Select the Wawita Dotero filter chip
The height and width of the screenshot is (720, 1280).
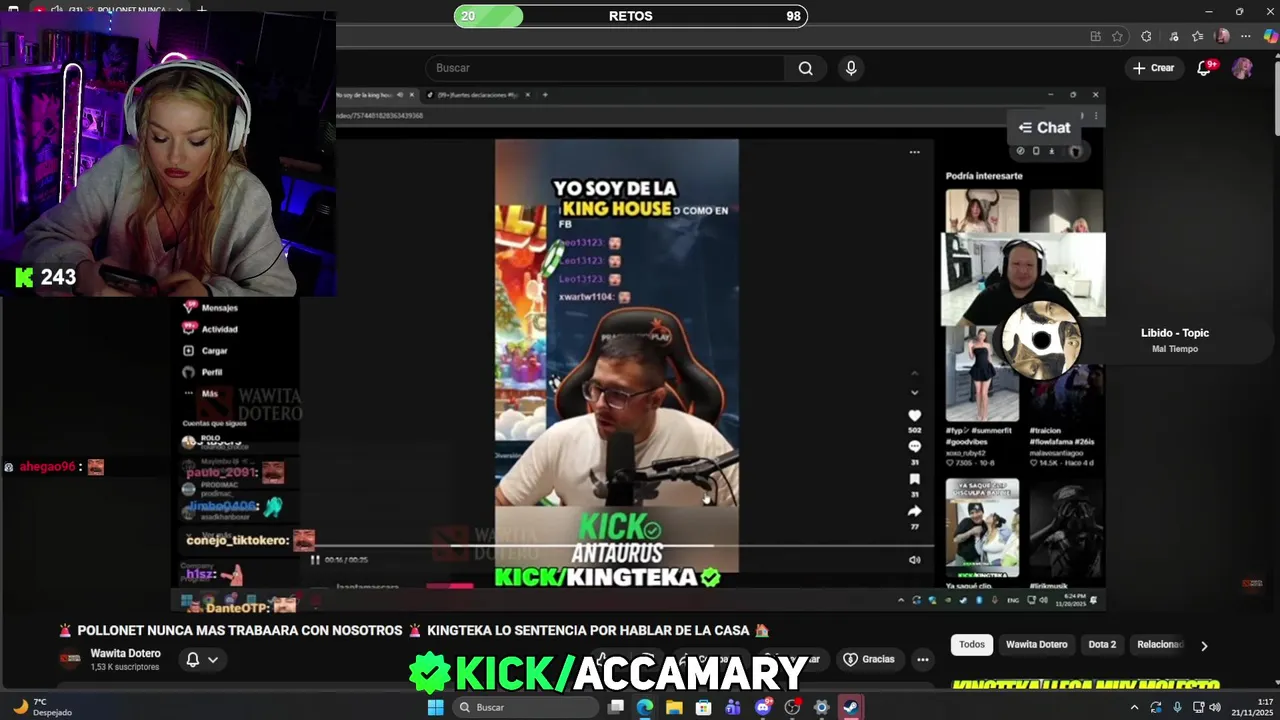click(1036, 645)
